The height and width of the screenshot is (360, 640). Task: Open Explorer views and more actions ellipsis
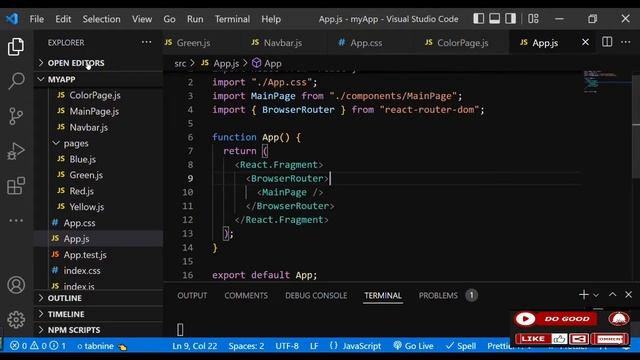click(x=146, y=42)
